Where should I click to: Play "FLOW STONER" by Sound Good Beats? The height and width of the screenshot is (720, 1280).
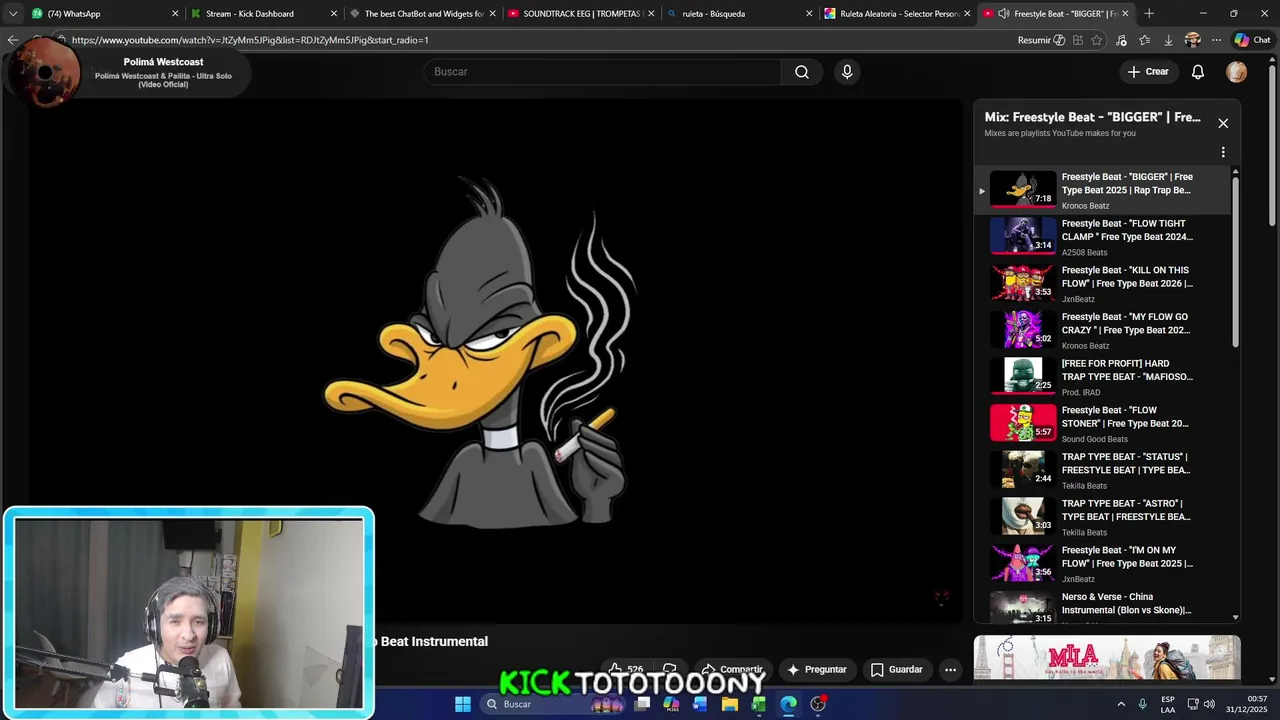point(1104,423)
